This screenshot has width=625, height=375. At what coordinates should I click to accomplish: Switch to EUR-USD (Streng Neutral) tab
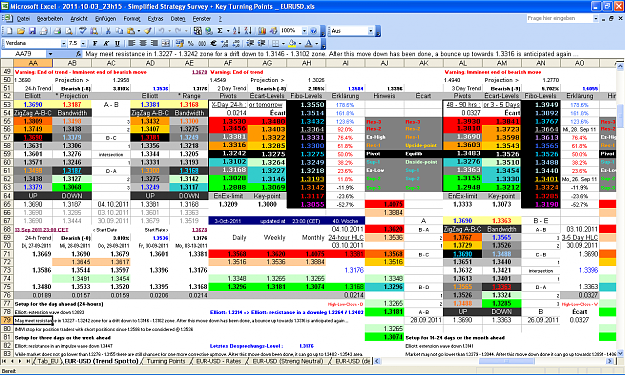(x=287, y=361)
